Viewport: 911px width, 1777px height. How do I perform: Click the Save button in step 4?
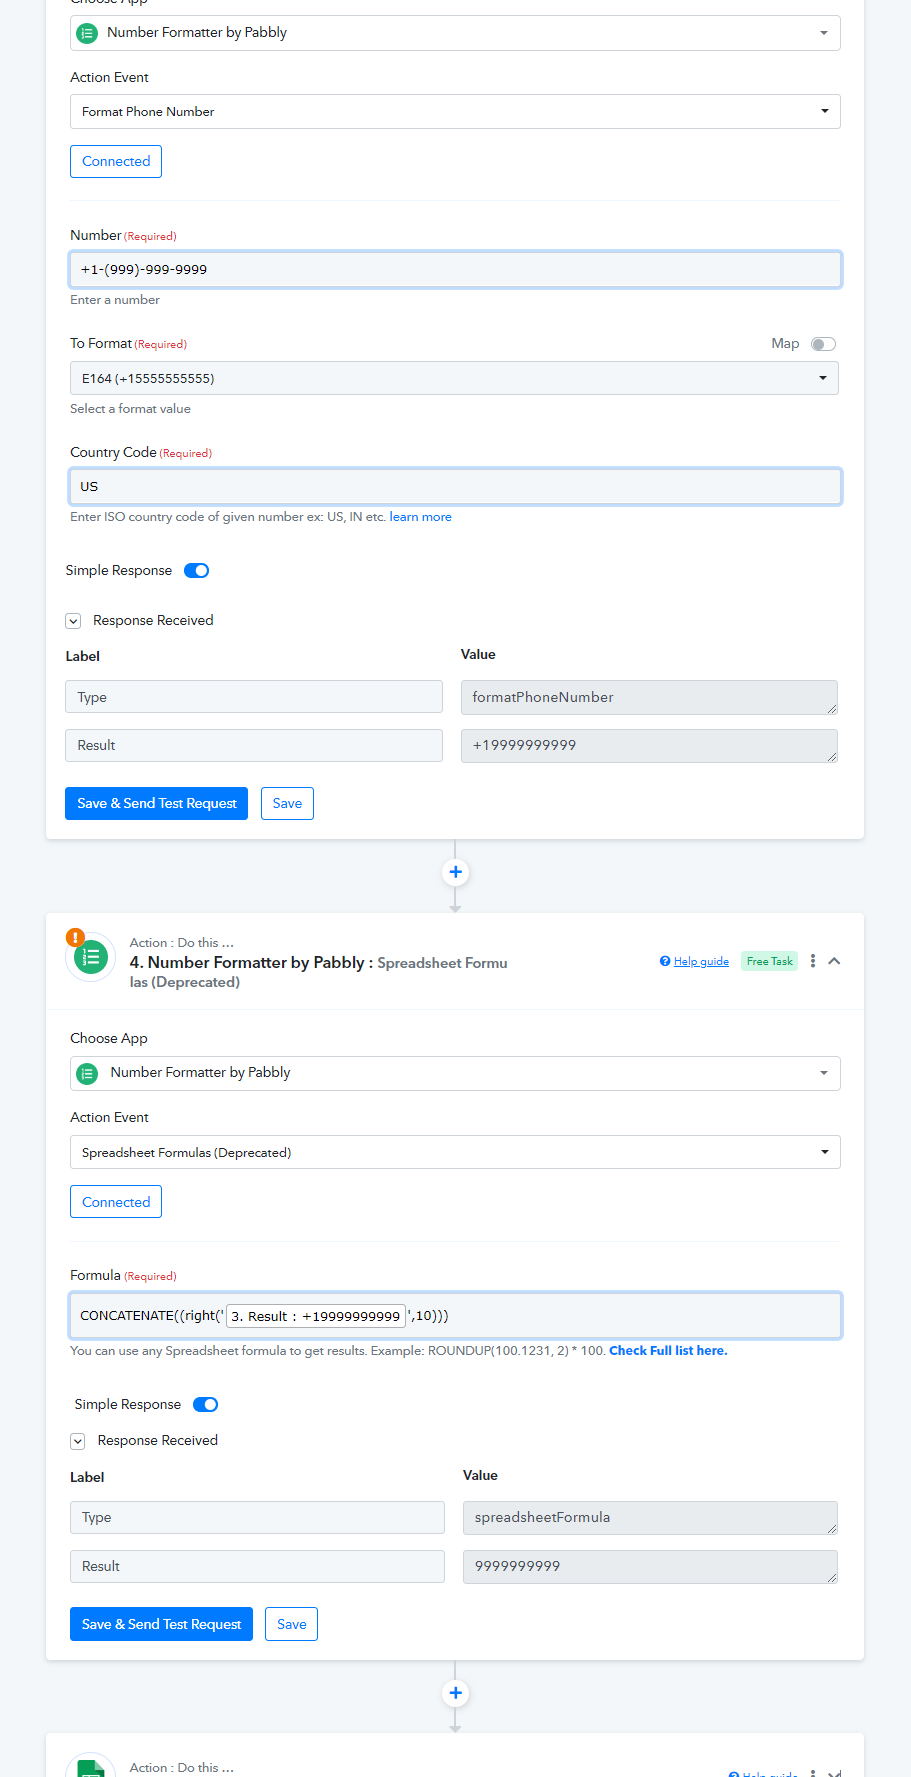click(x=291, y=1624)
